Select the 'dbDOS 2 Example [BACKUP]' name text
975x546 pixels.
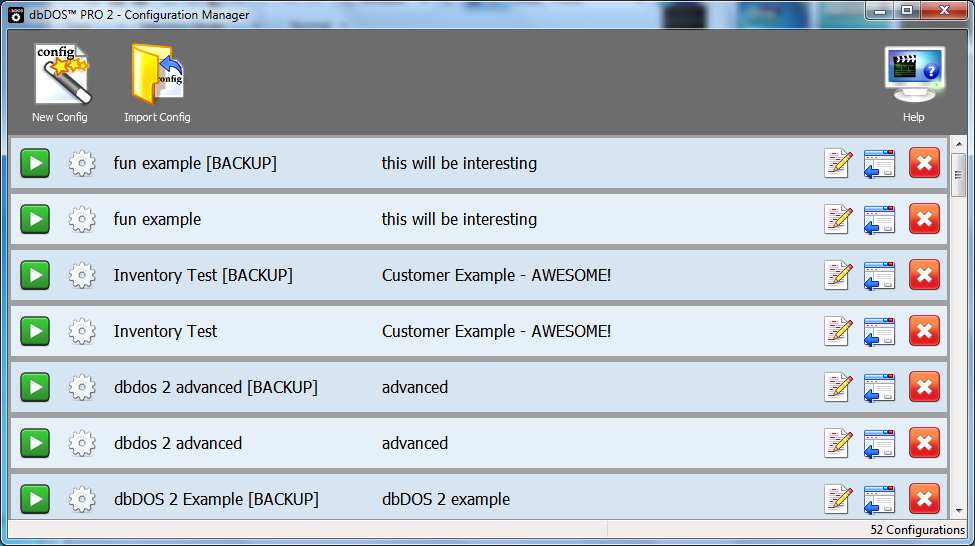(216, 499)
